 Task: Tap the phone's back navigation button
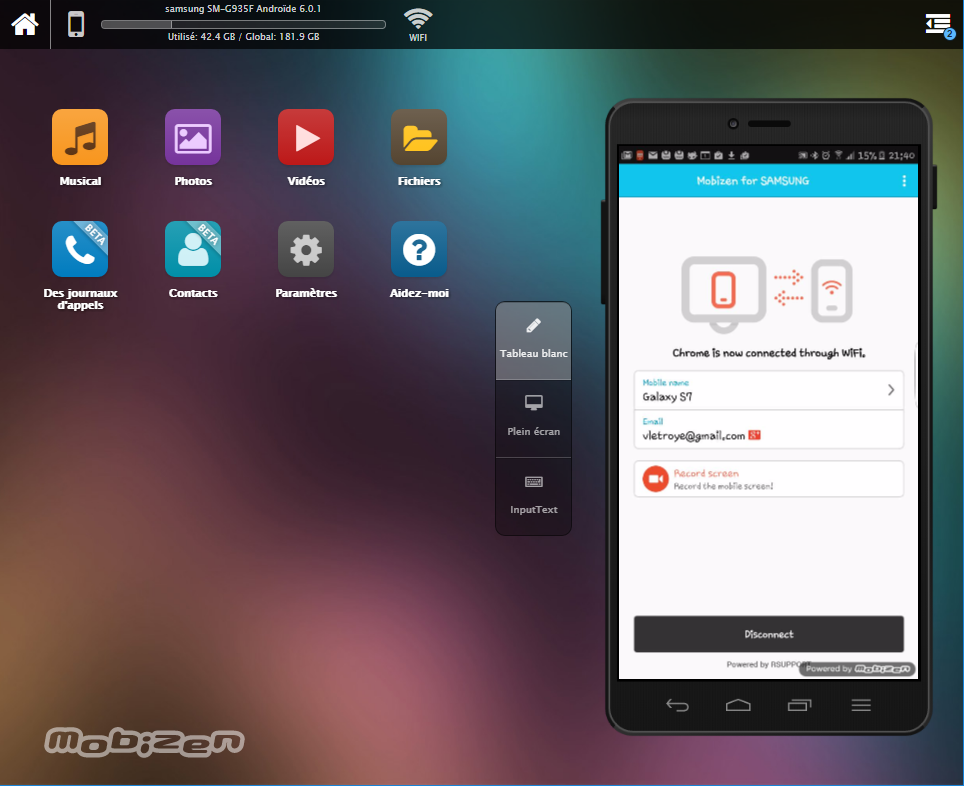point(677,705)
